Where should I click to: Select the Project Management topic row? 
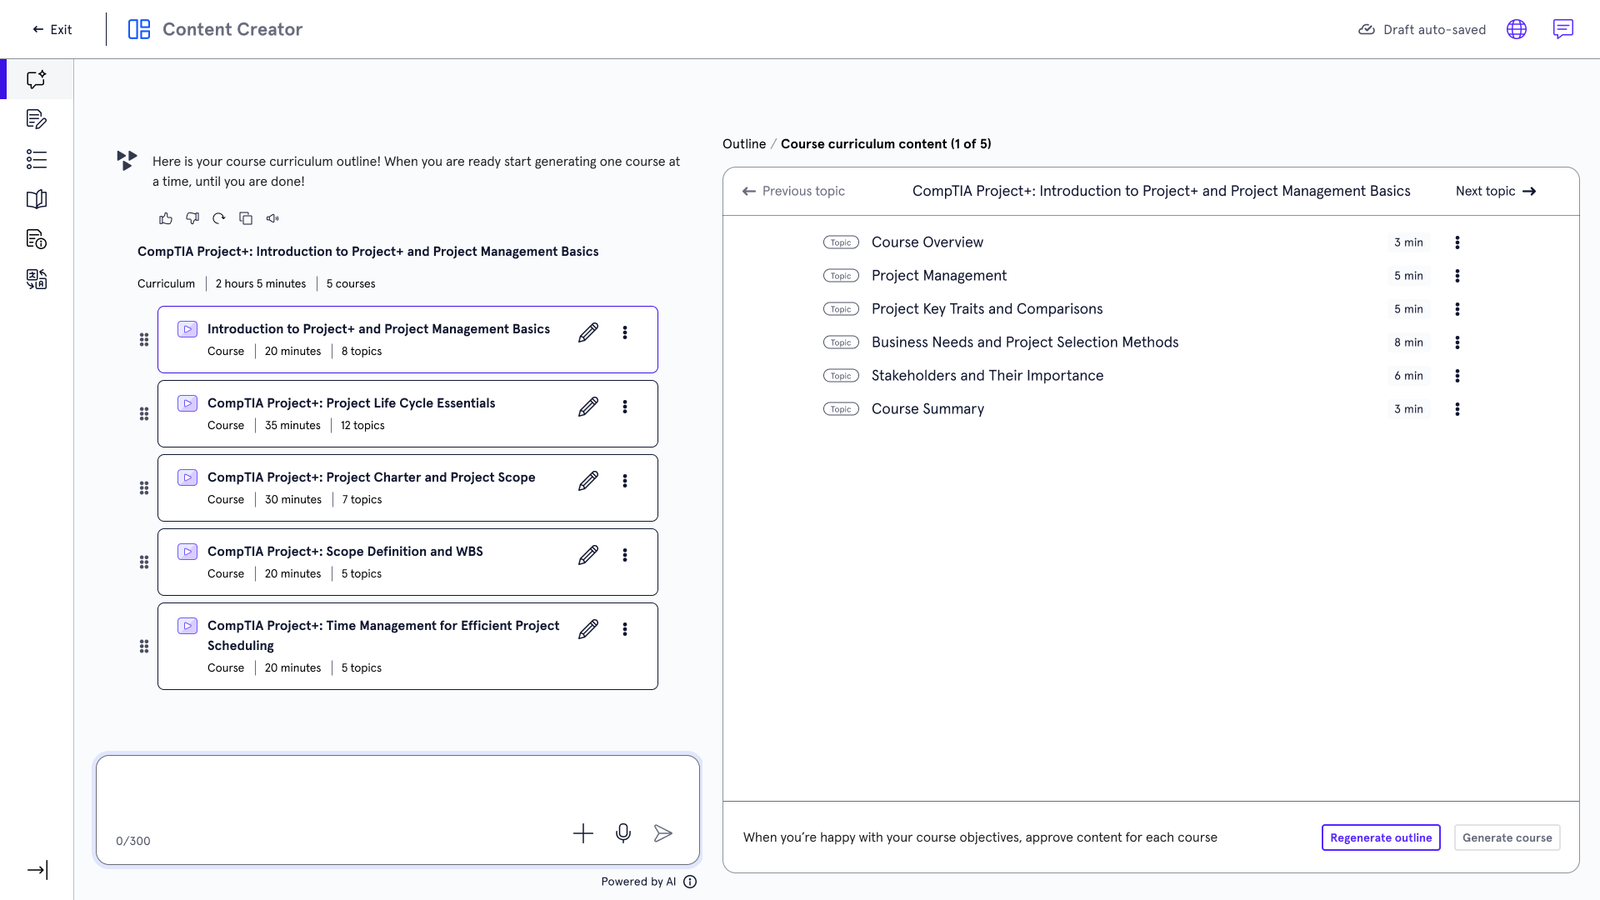click(1144, 276)
